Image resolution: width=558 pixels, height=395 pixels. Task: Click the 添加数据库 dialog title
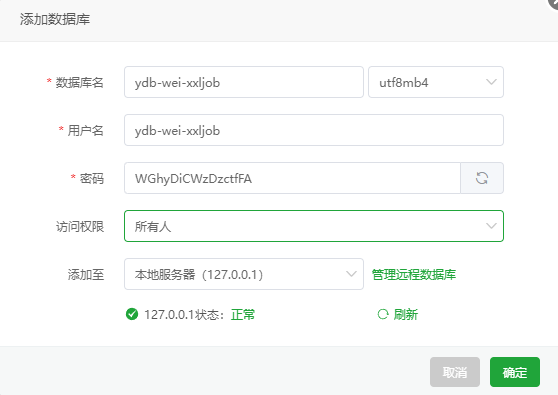[55, 19]
